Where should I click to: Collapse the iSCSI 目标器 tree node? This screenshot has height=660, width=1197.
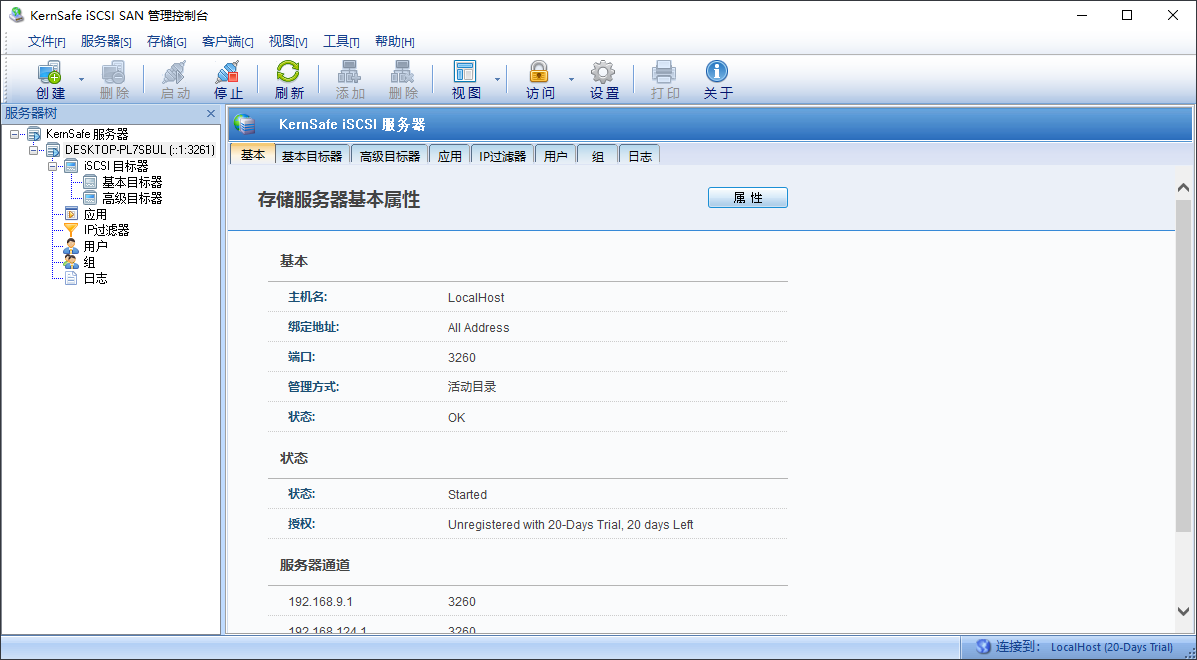(52, 166)
